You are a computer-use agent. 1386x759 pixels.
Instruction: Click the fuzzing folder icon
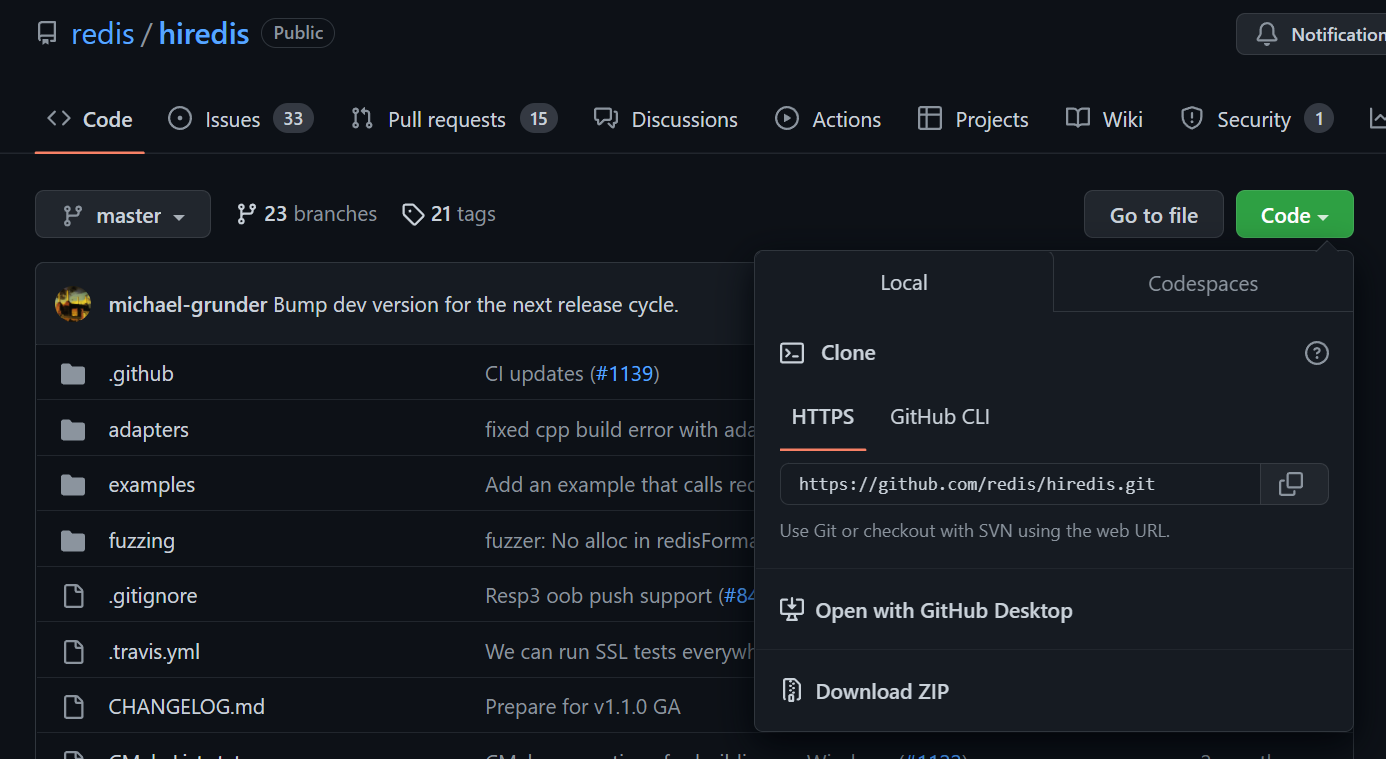[73, 541]
